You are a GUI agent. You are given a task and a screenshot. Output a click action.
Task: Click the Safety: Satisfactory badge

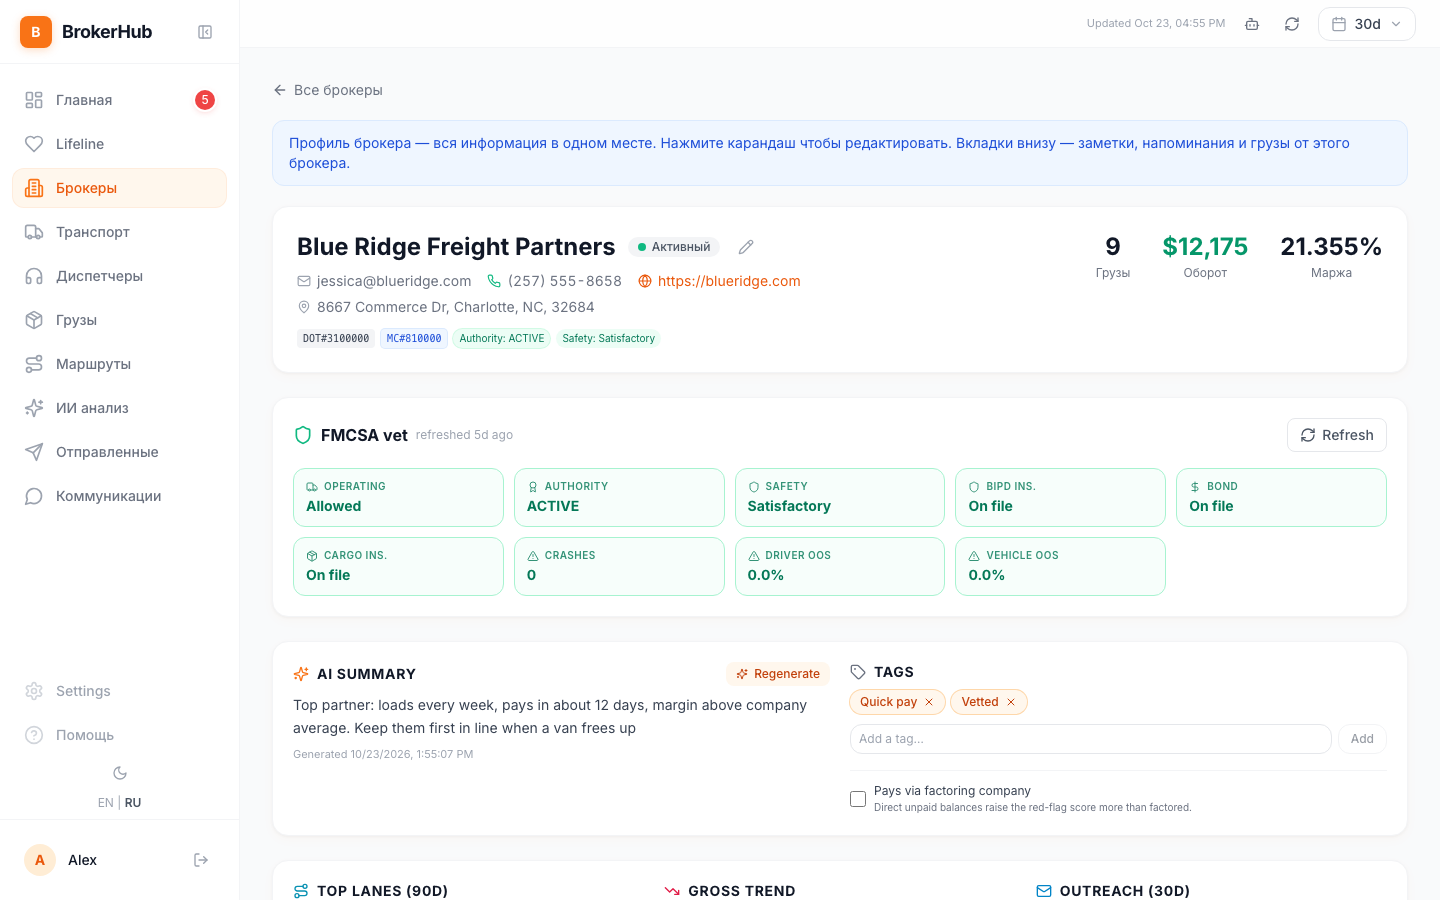pyautogui.click(x=608, y=339)
